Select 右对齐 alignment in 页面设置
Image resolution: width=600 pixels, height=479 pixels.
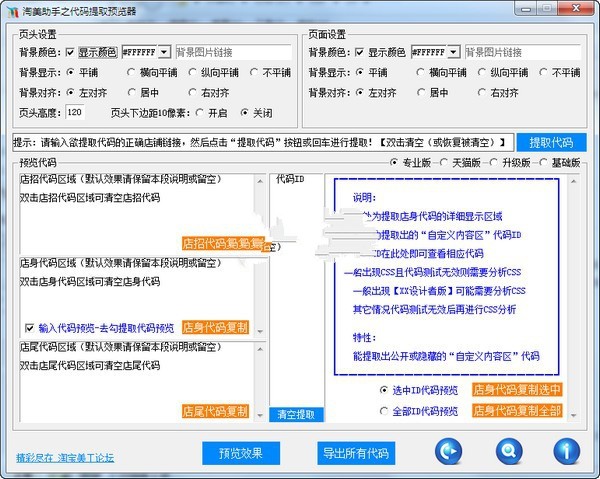coord(482,93)
